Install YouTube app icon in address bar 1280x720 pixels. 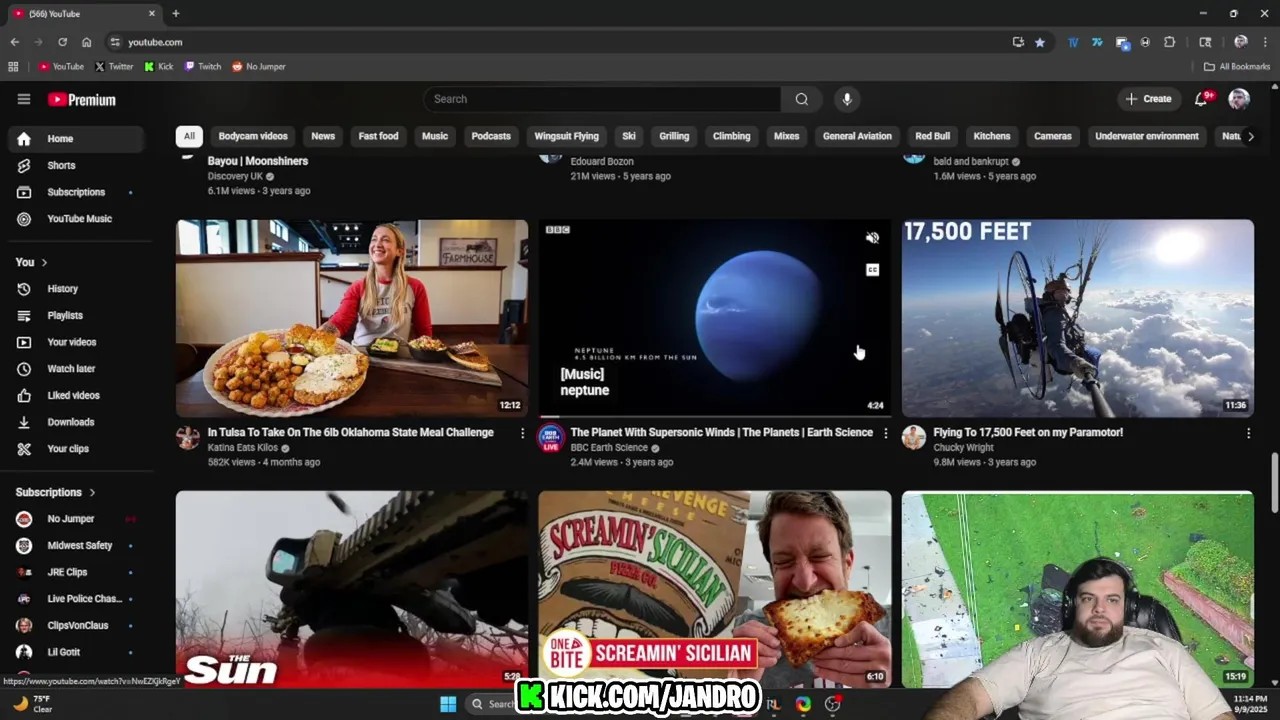[x=1018, y=42]
